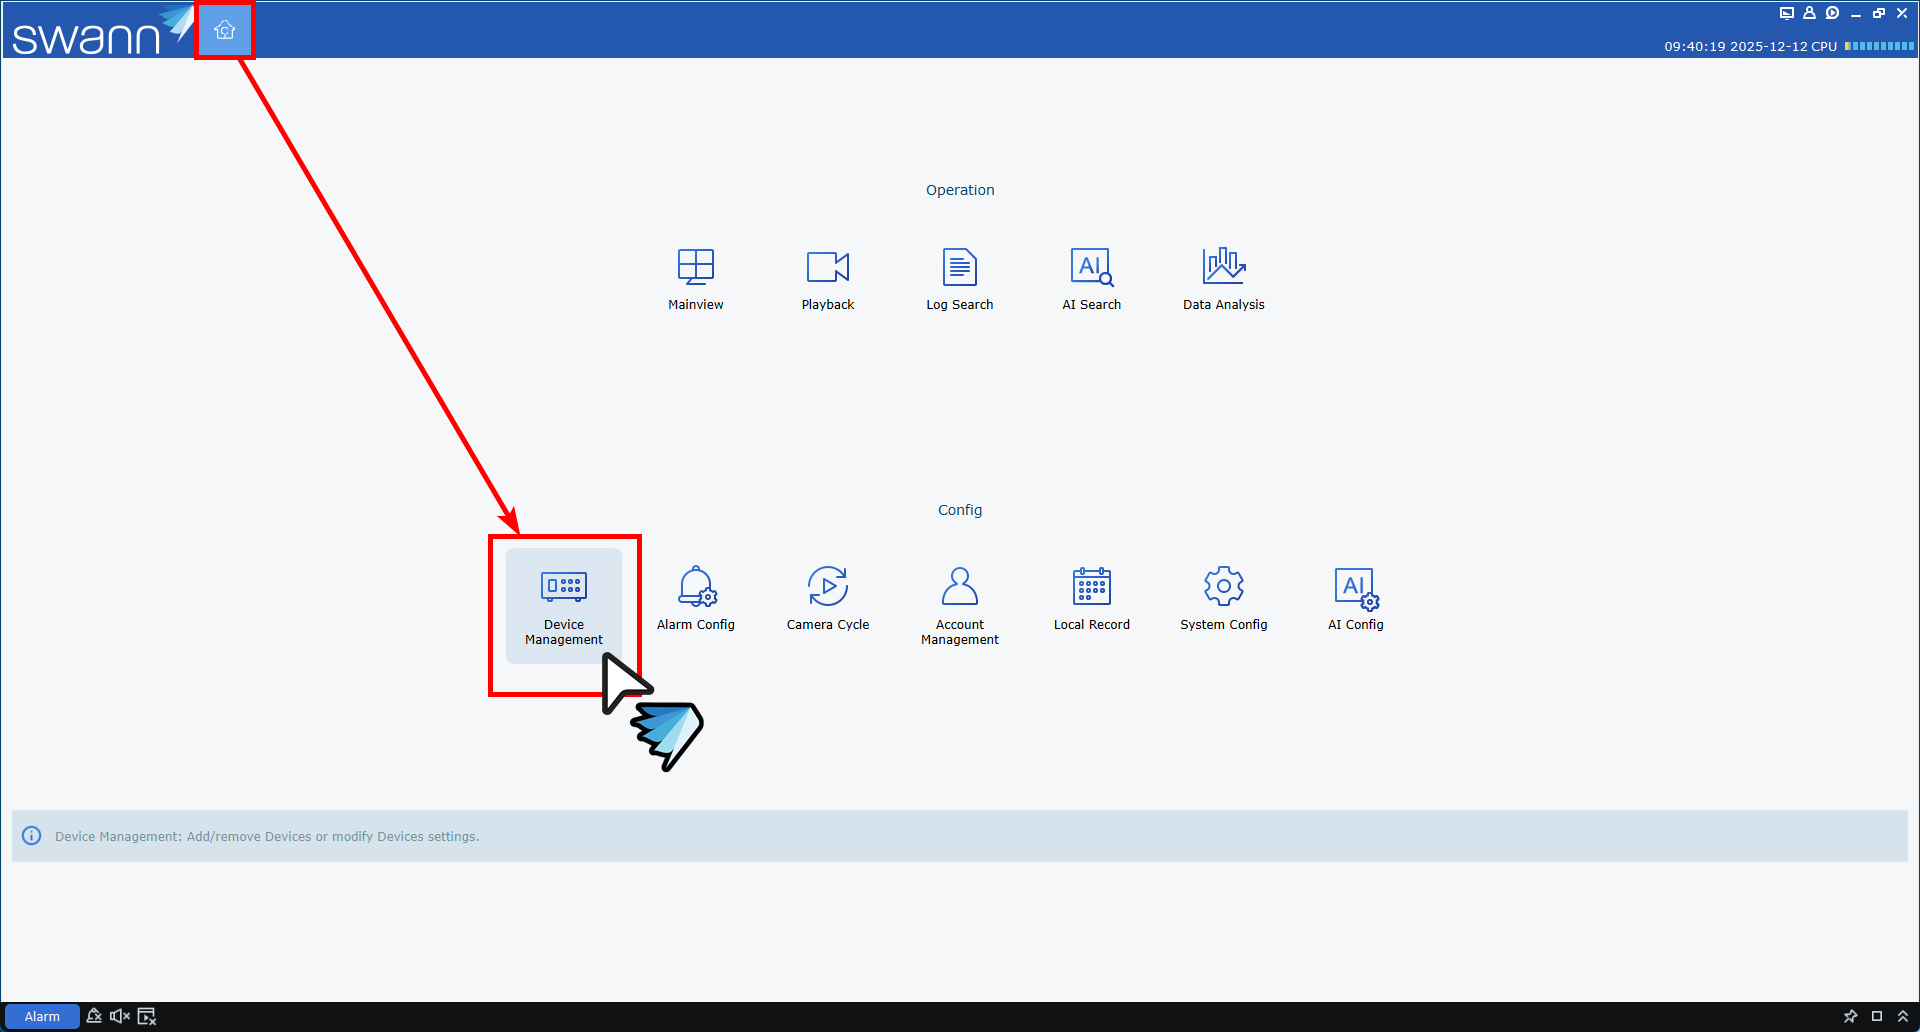Click the Home tab button

tap(225, 30)
